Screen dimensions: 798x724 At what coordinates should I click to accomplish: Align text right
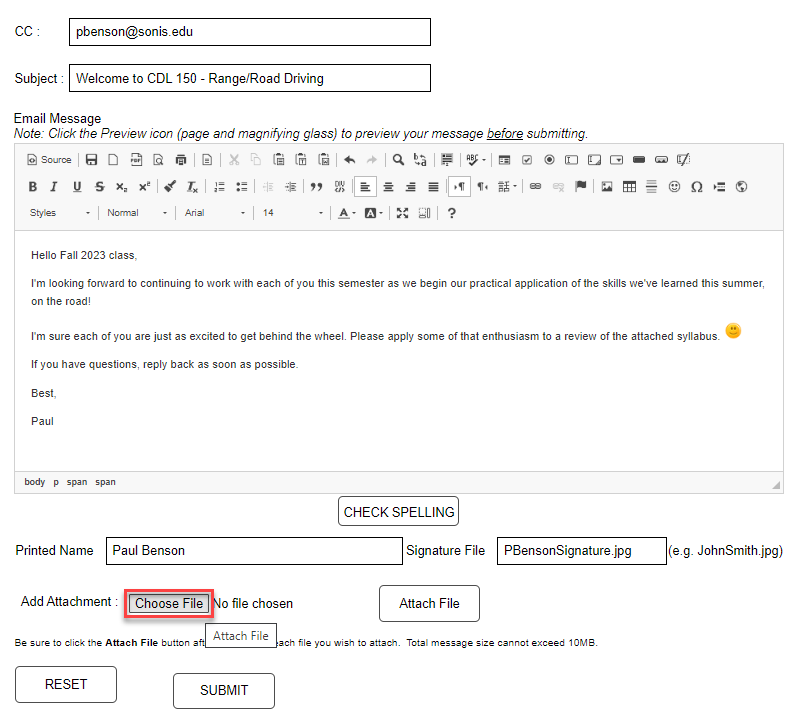[410, 187]
